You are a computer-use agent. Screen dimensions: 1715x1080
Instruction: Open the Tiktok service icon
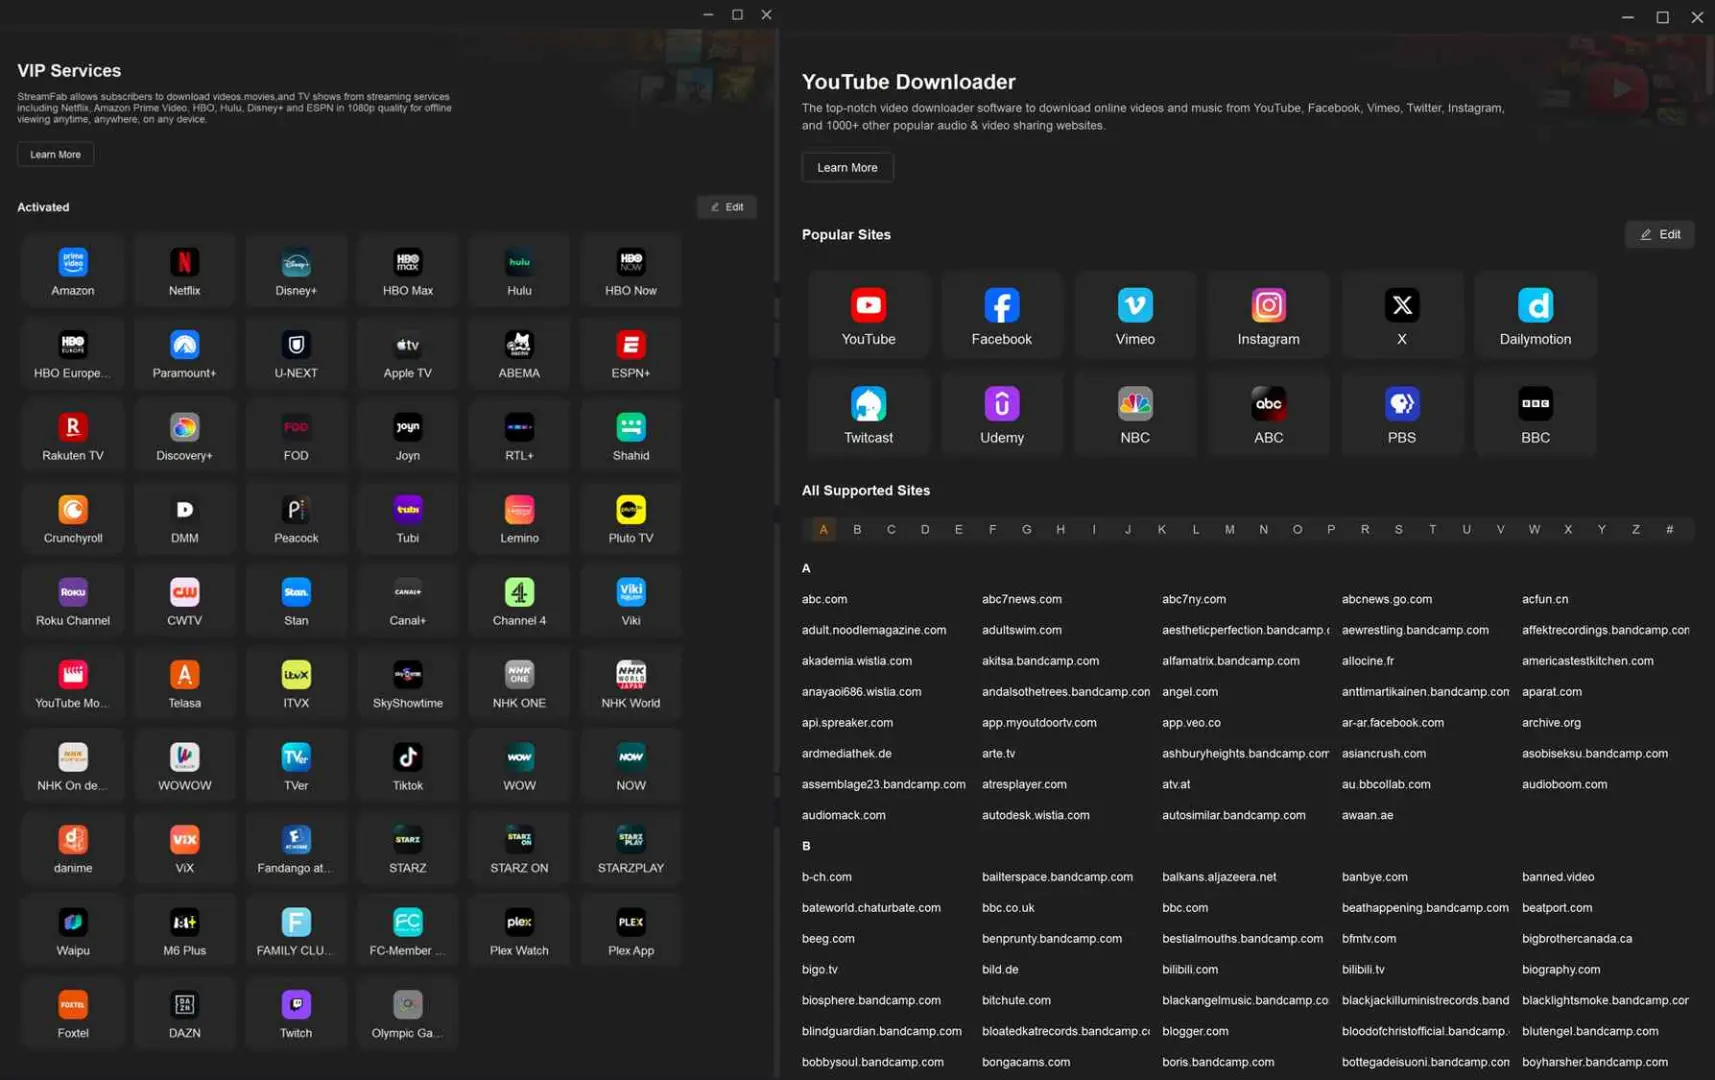click(408, 766)
